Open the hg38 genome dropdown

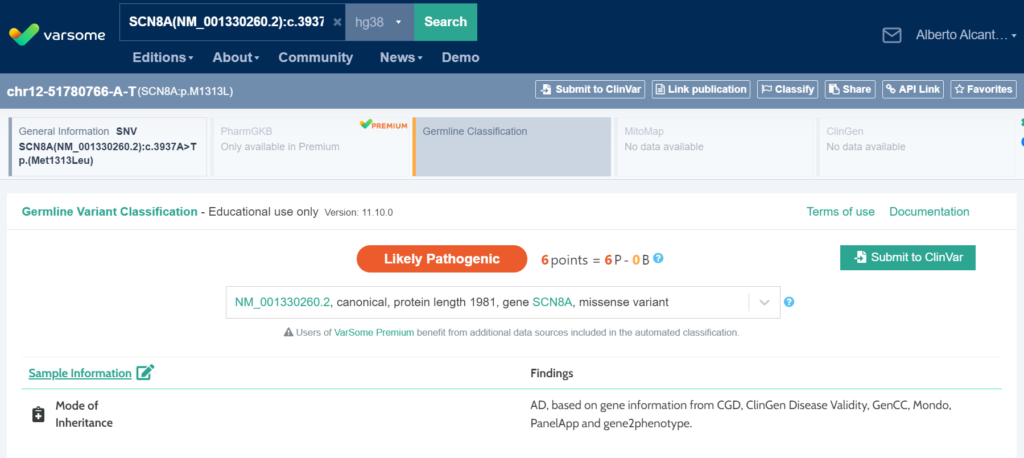380,22
